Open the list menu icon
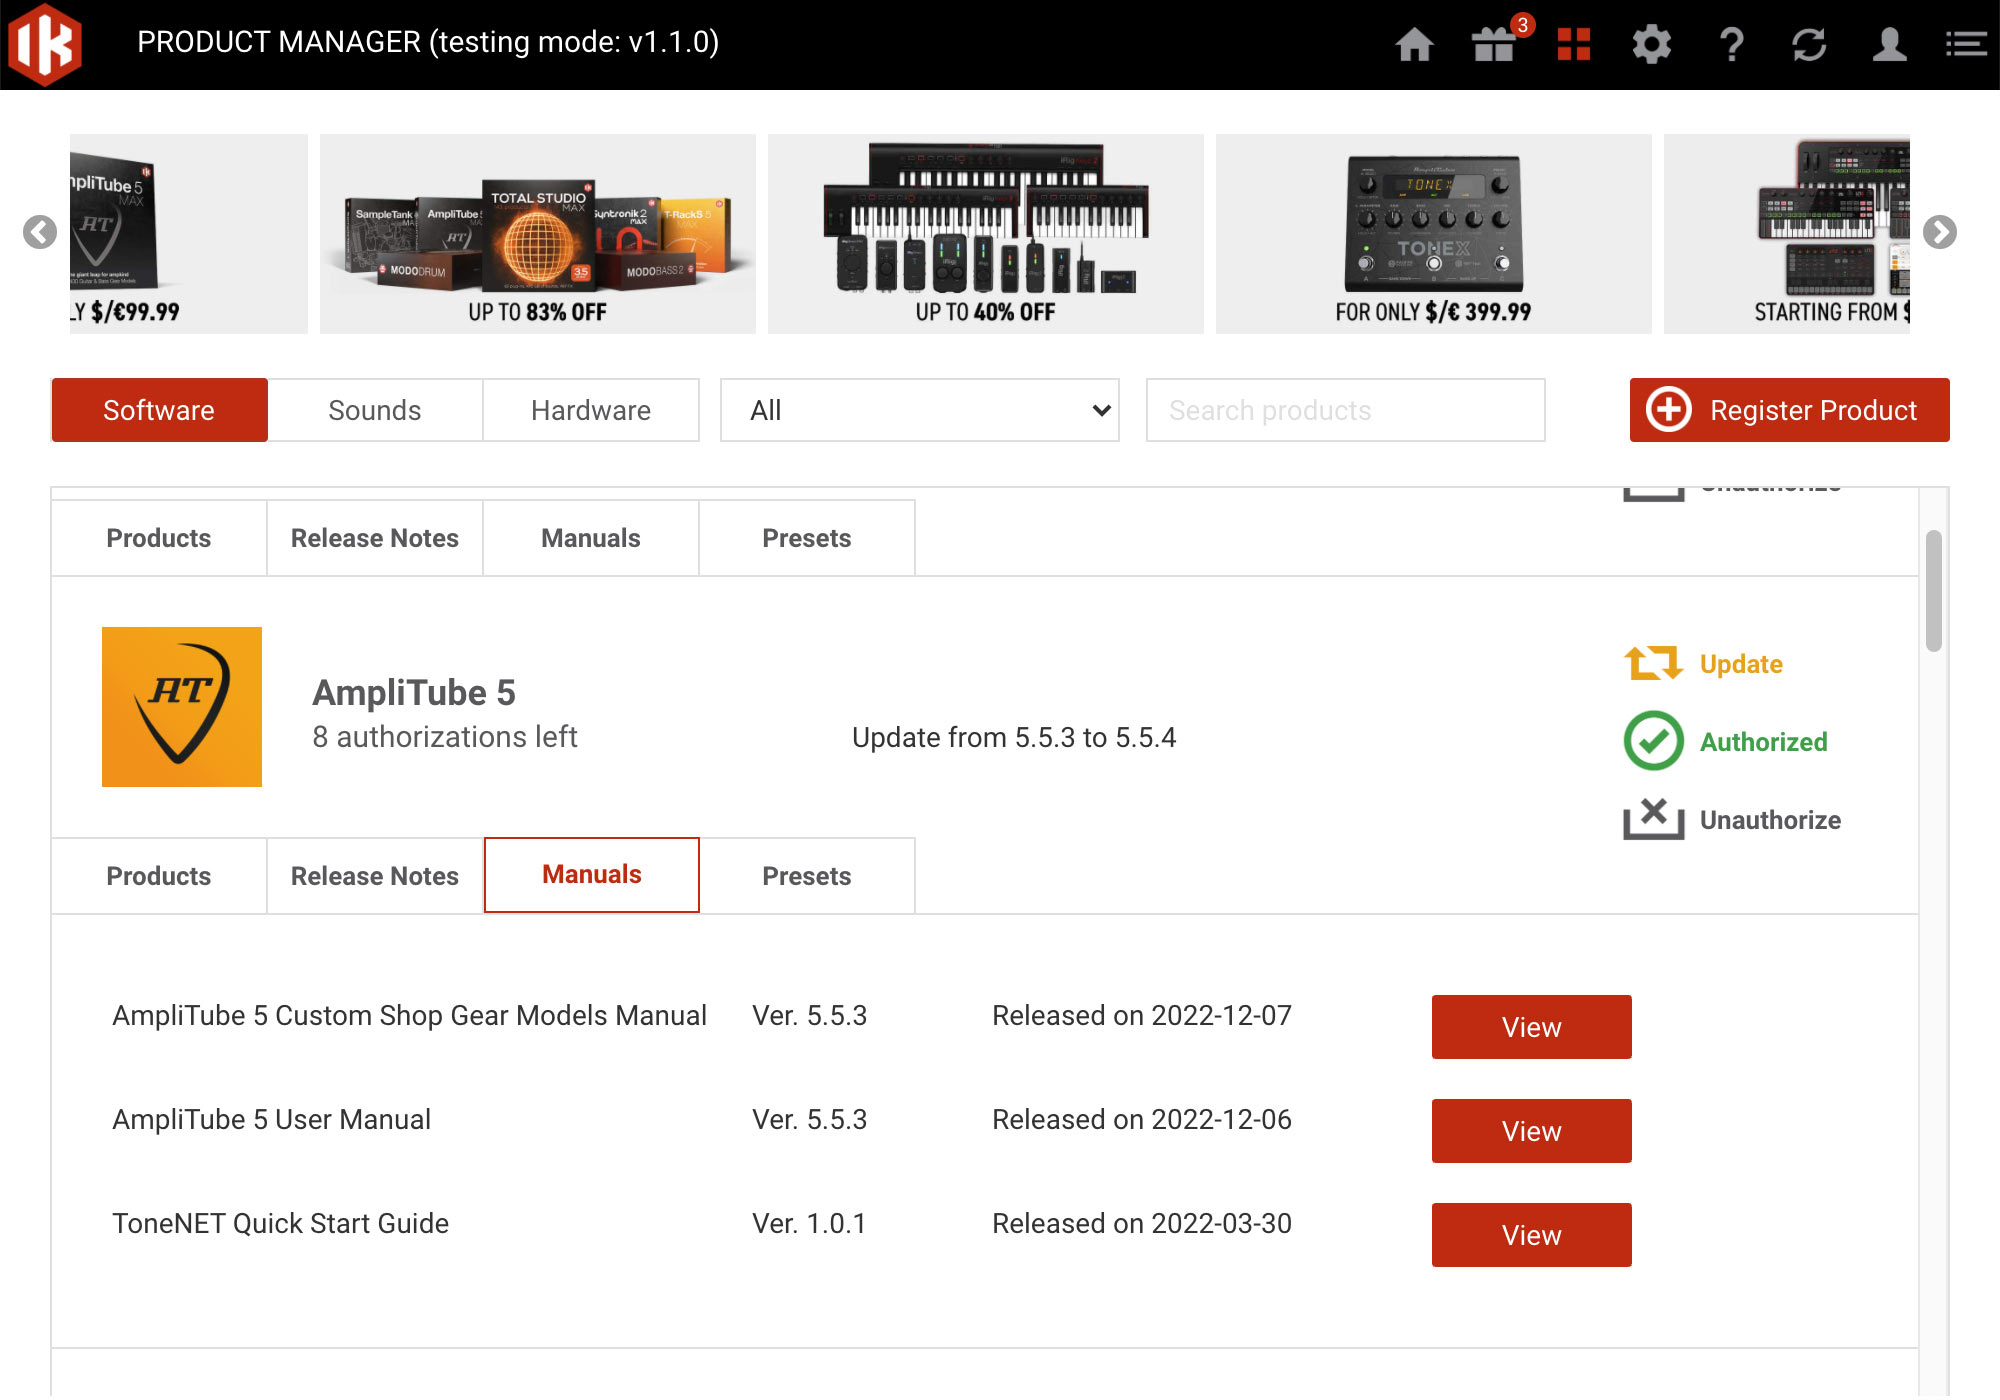2000x1400 pixels. tap(1965, 45)
